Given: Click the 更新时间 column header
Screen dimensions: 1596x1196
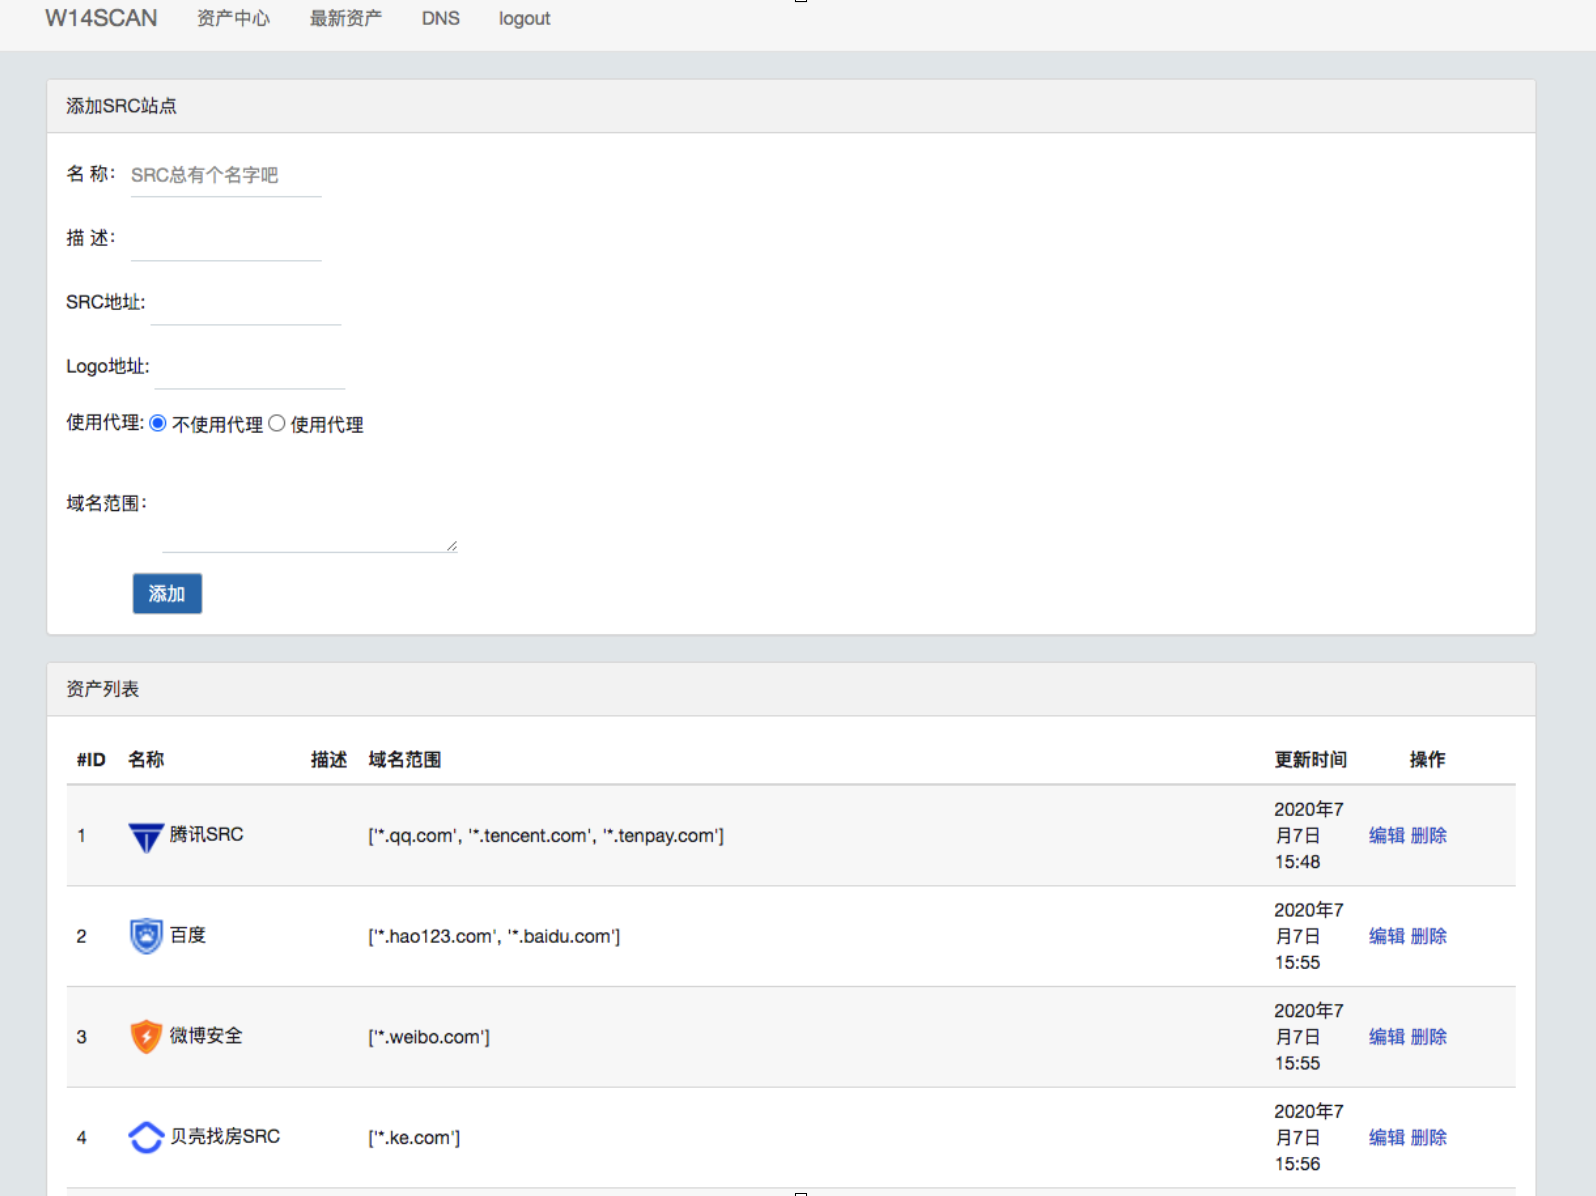Looking at the screenshot, I should [1310, 760].
